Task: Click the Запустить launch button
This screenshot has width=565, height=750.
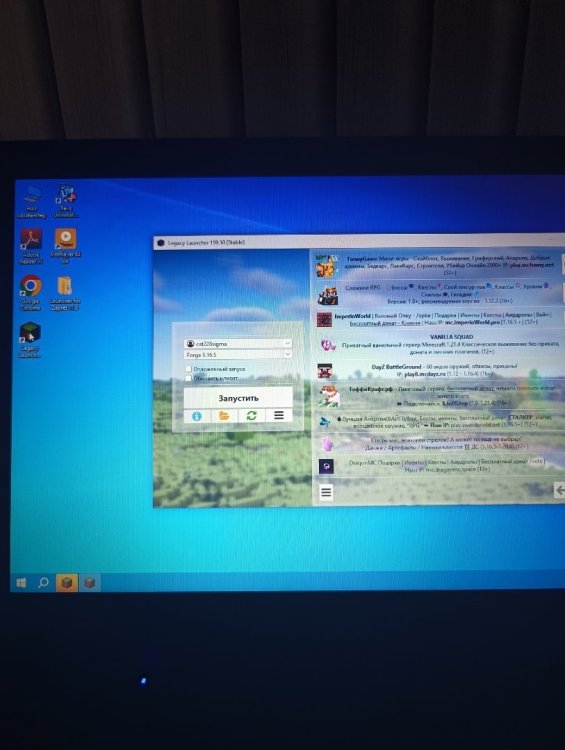Action: (238, 398)
